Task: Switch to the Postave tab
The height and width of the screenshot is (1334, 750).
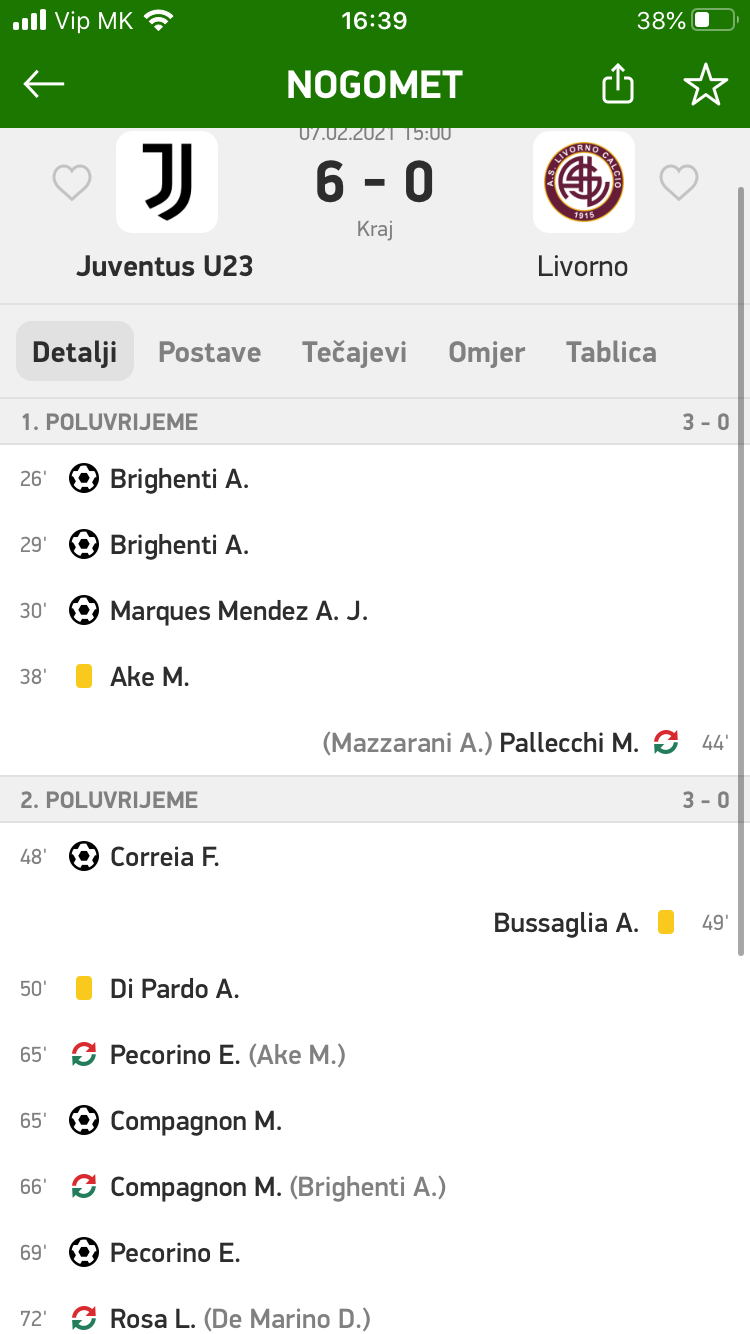Action: tap(210, 352)
